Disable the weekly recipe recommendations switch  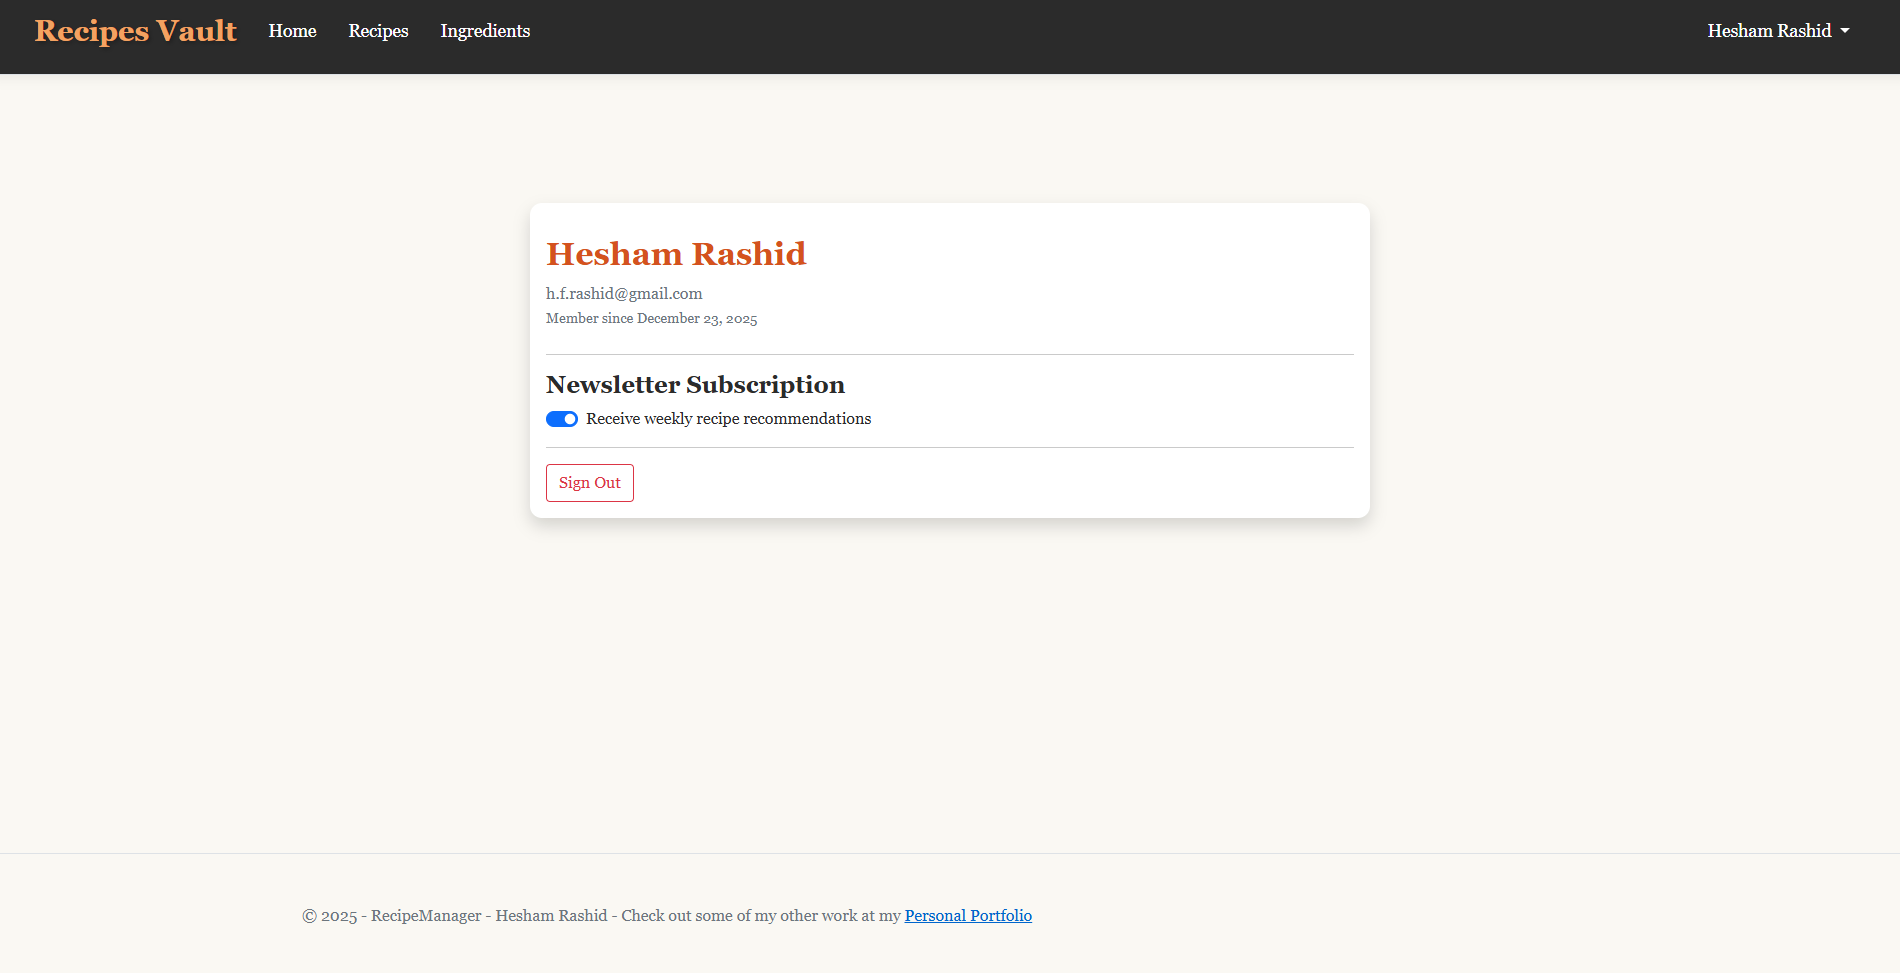562,419
